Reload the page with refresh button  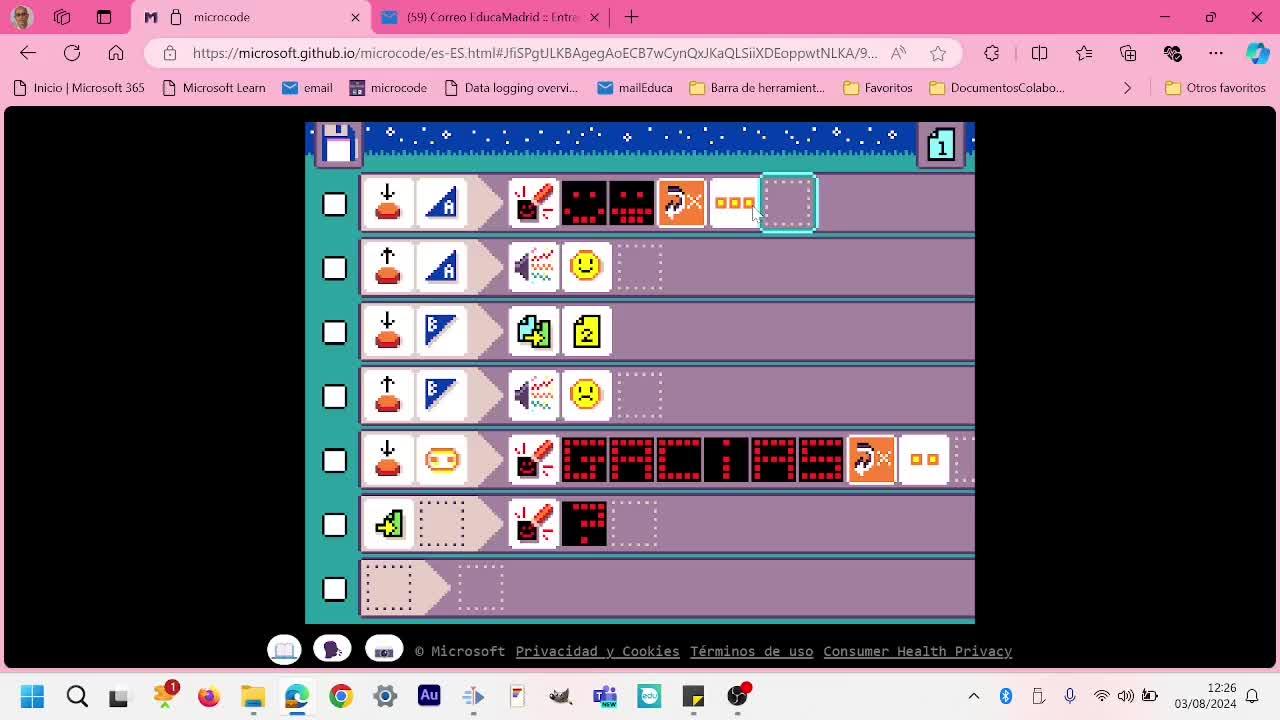pos(72,53)
